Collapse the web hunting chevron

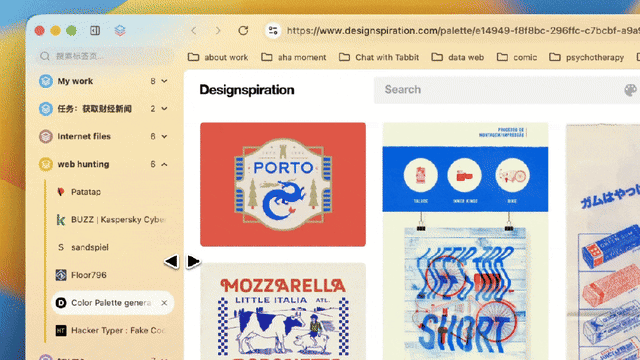click(x=164, y=164)
